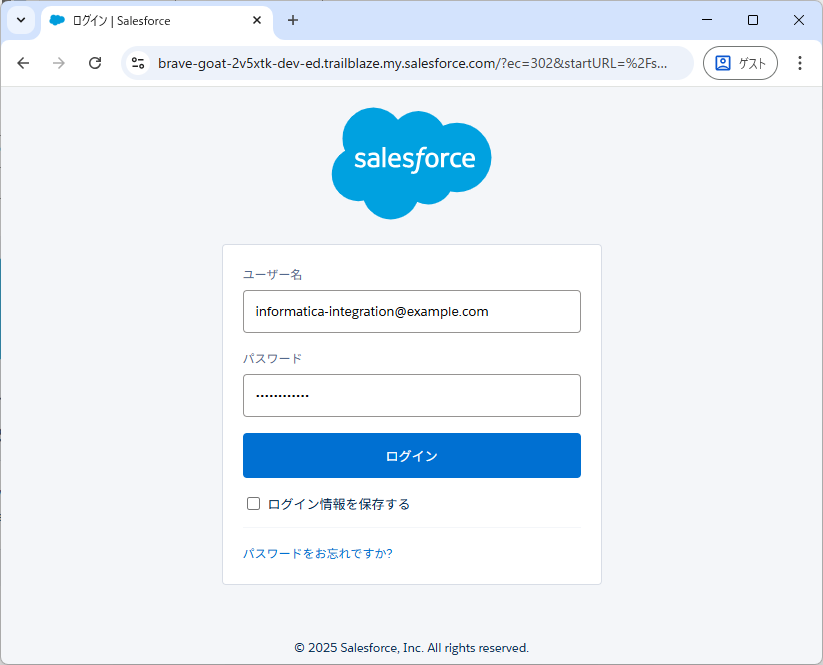
Task: Click the browser back arrow
Action: 23,64
